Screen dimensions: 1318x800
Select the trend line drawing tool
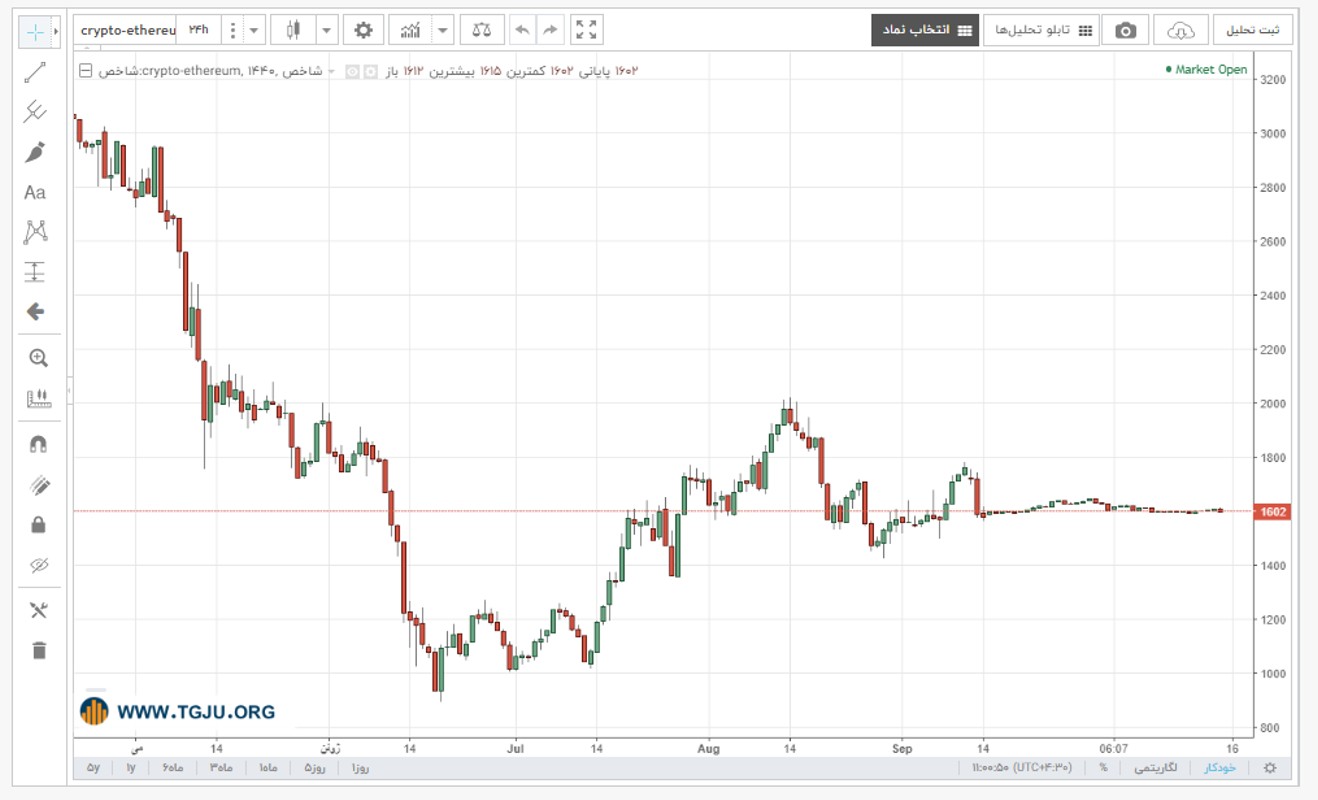point(36,72)
